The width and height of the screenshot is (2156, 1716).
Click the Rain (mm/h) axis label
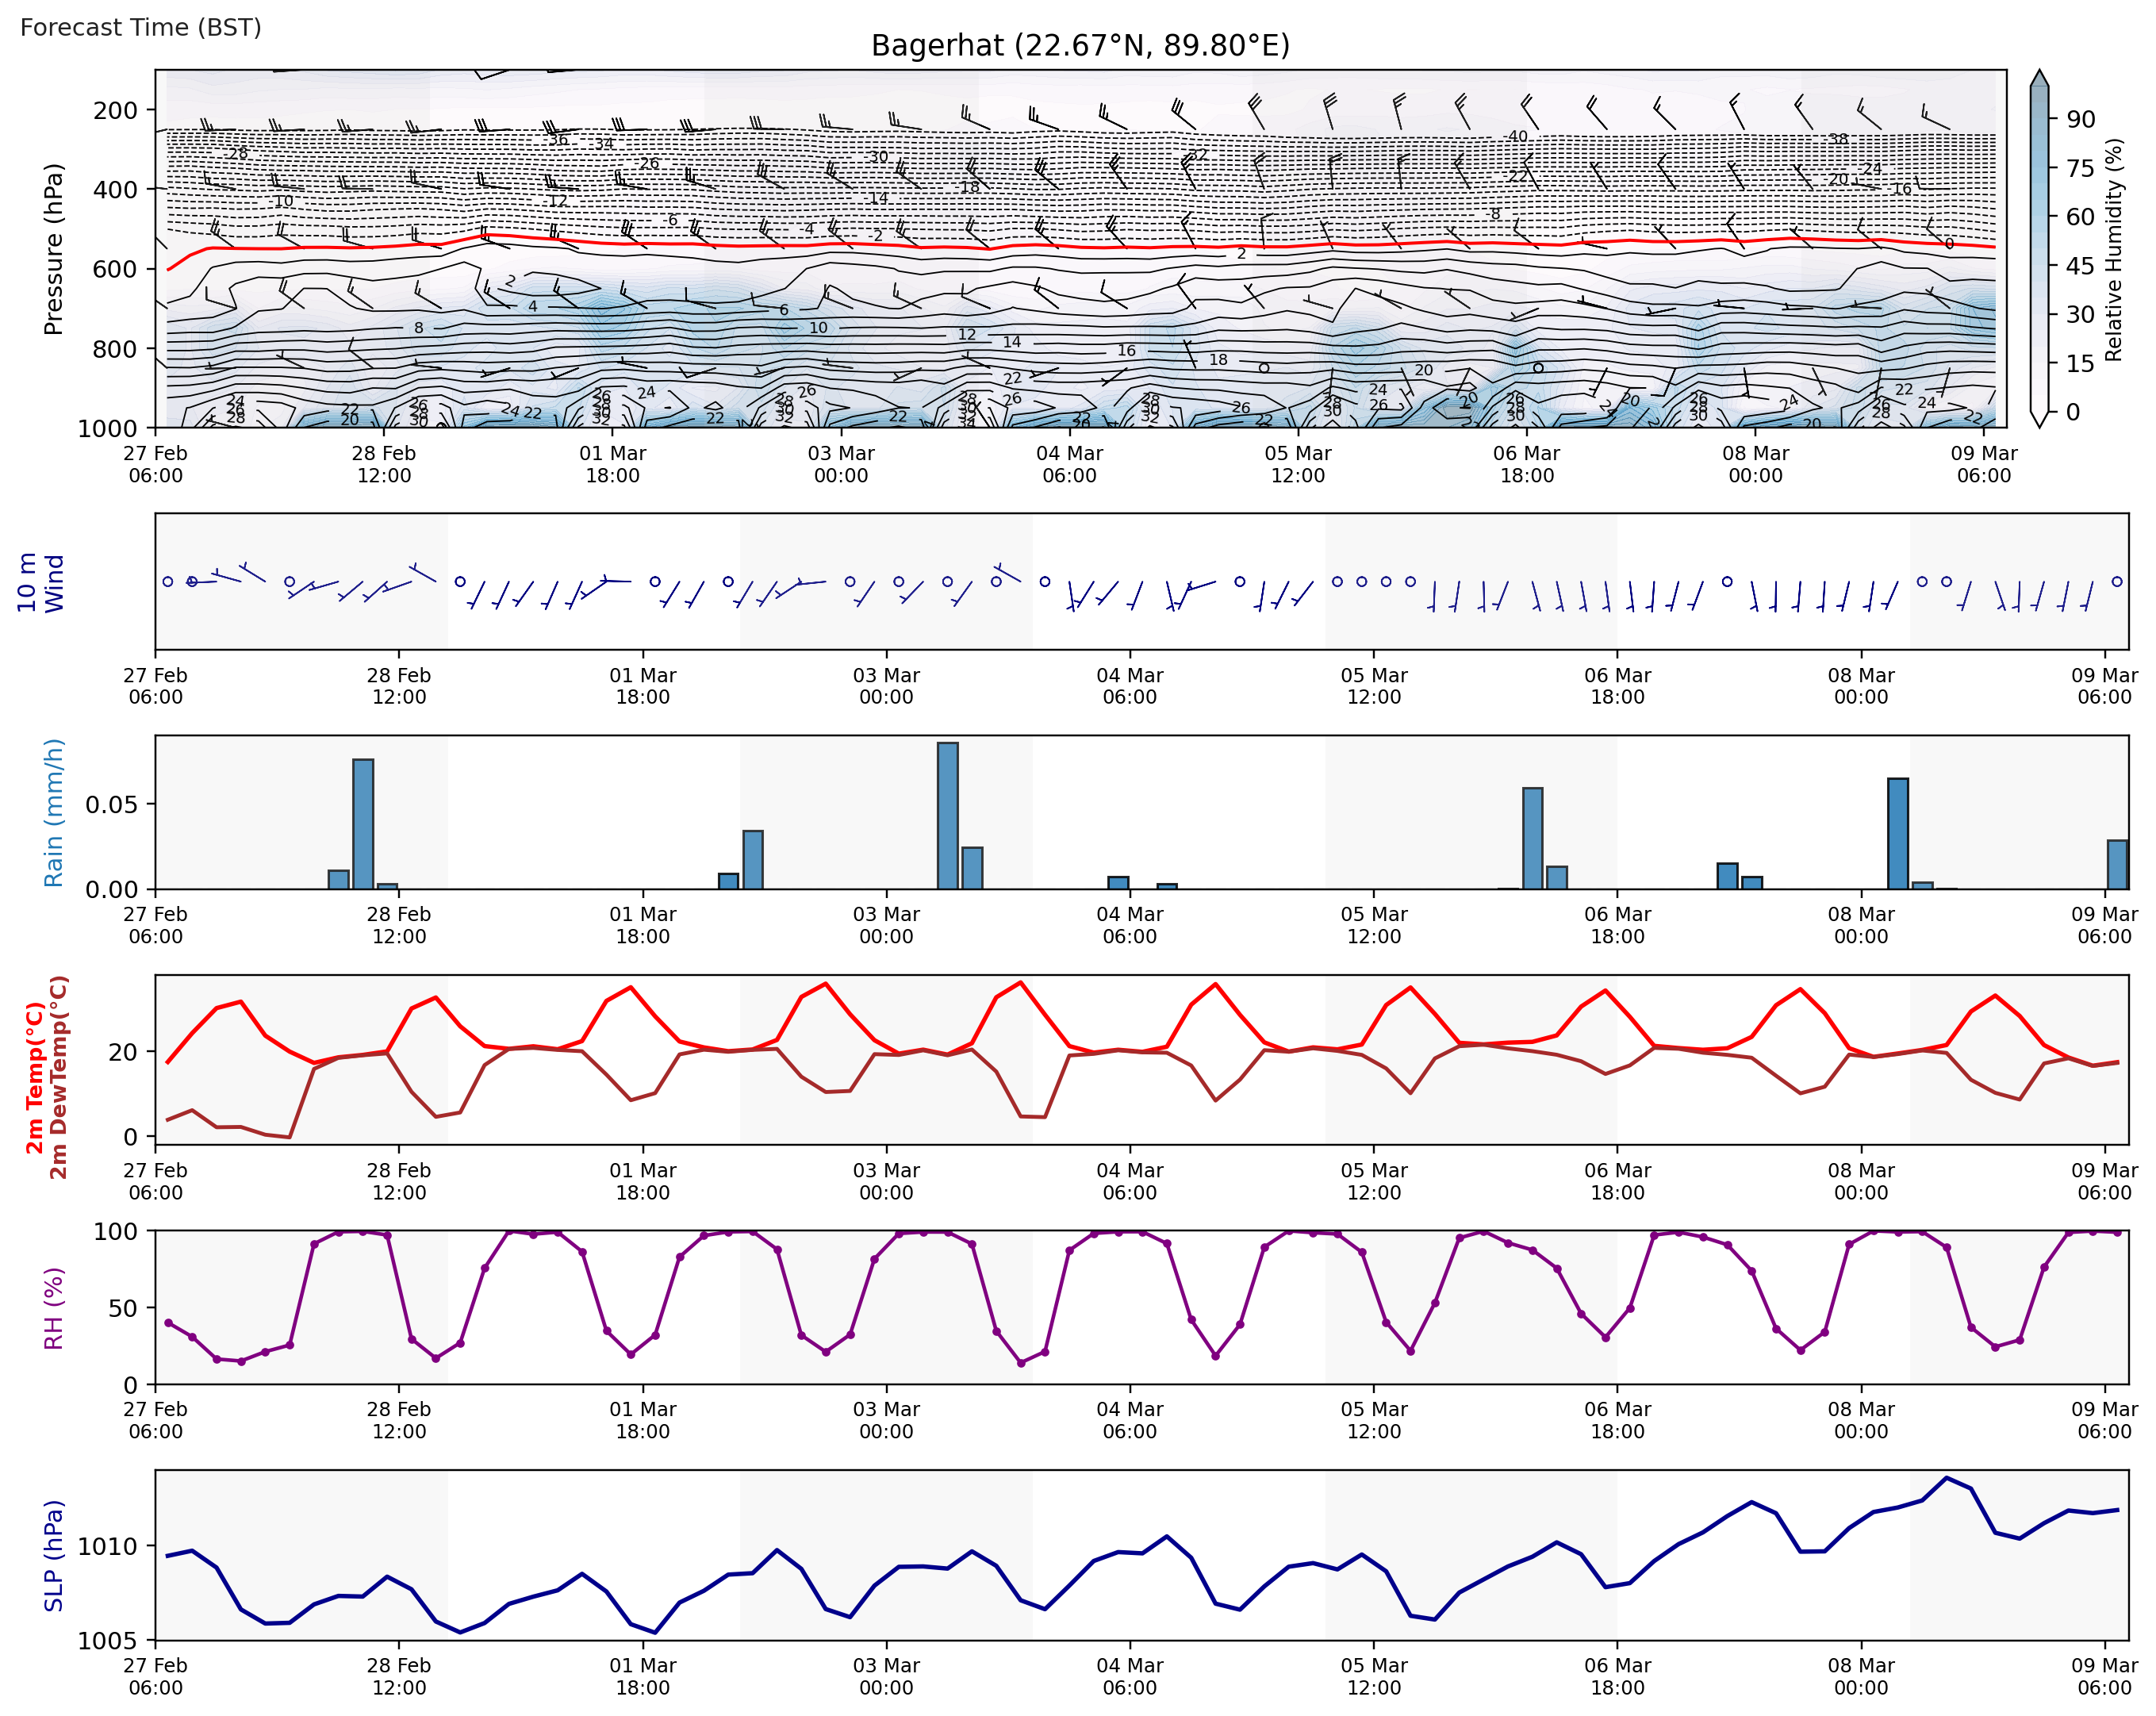53,812
